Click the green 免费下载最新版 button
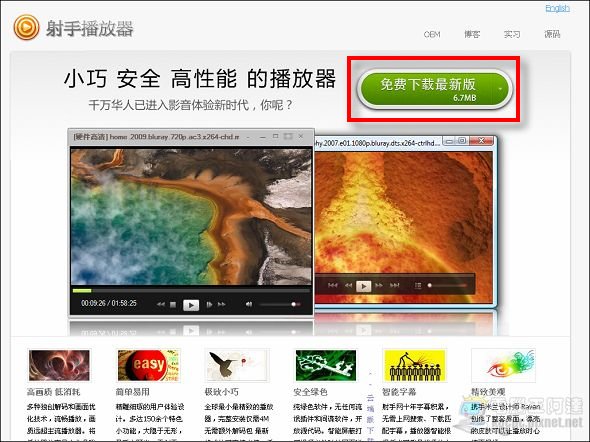The width and height of the screenshot is (590, 442). pos(435,90)
